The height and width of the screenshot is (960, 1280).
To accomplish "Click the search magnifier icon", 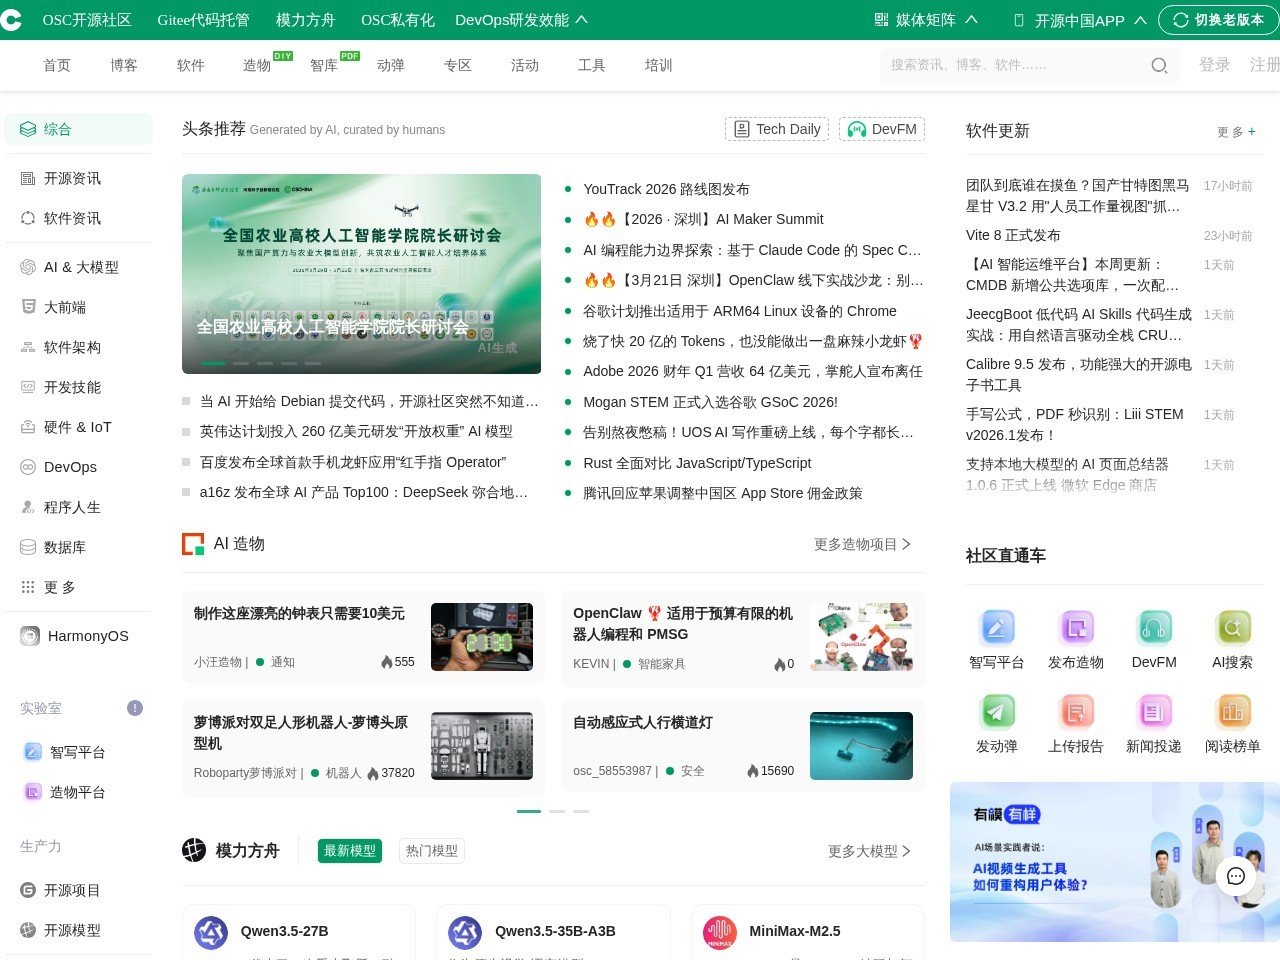I will coord(1159,65).
